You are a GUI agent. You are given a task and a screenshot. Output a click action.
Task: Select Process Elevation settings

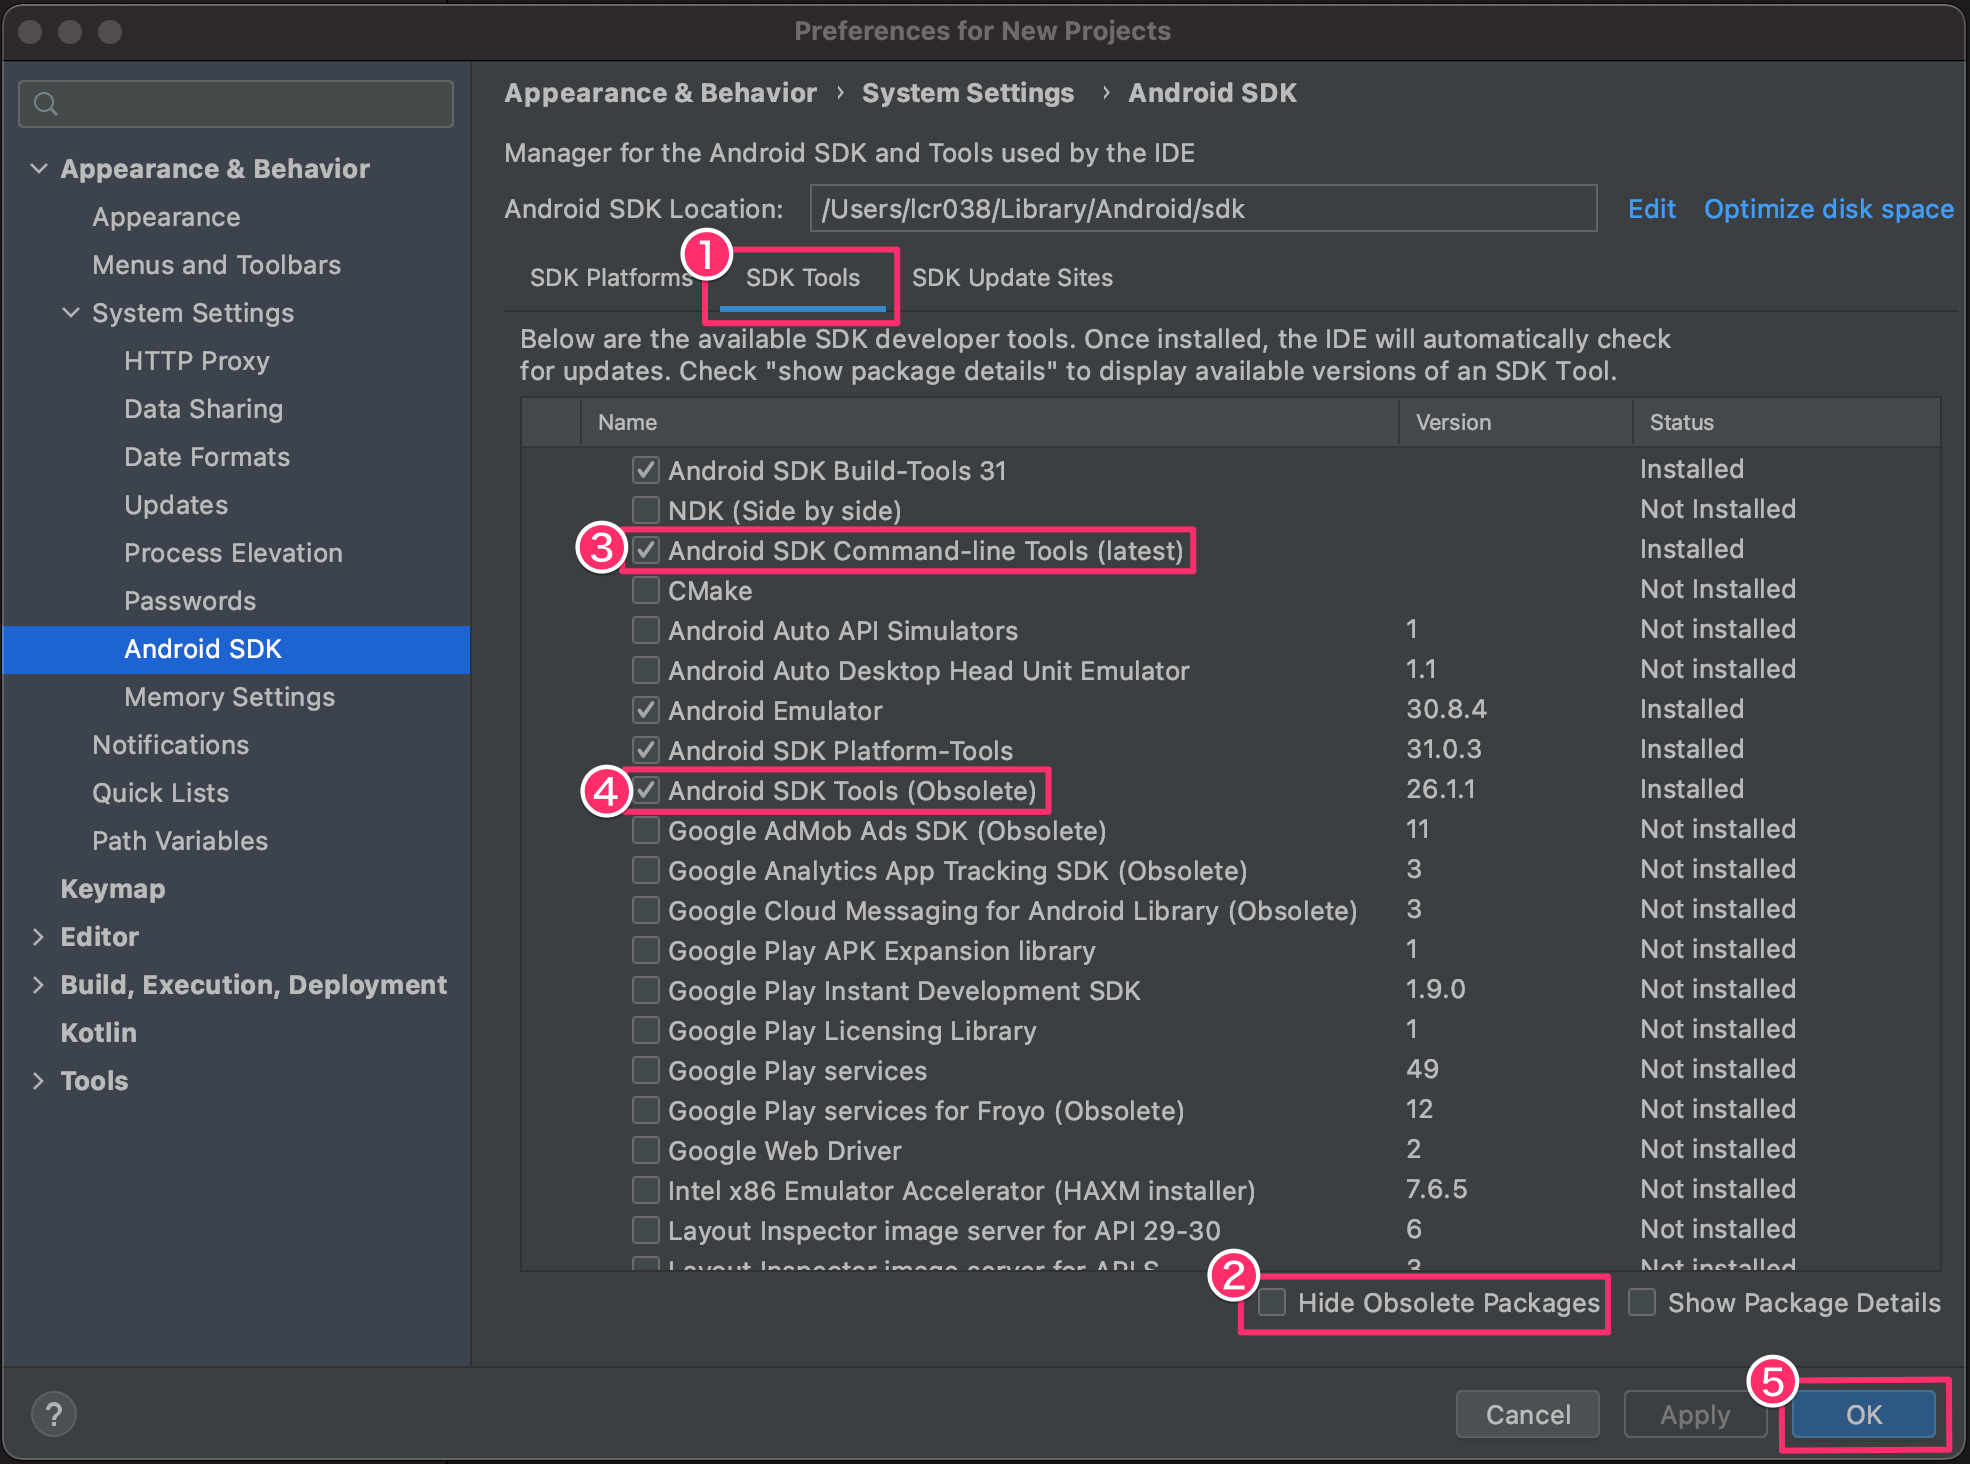(x=233, y=553)
